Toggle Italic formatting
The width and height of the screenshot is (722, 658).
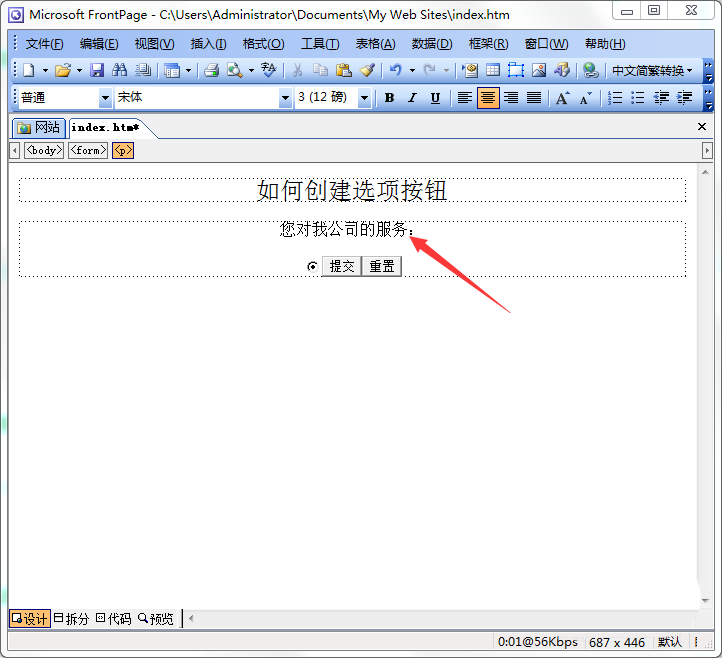[413, 98]
